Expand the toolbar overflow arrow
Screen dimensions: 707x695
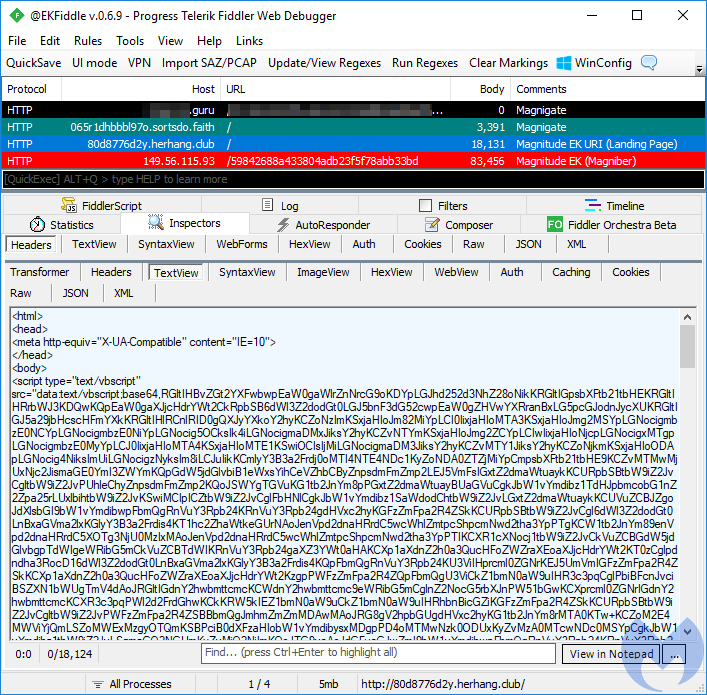pos(699,69)
